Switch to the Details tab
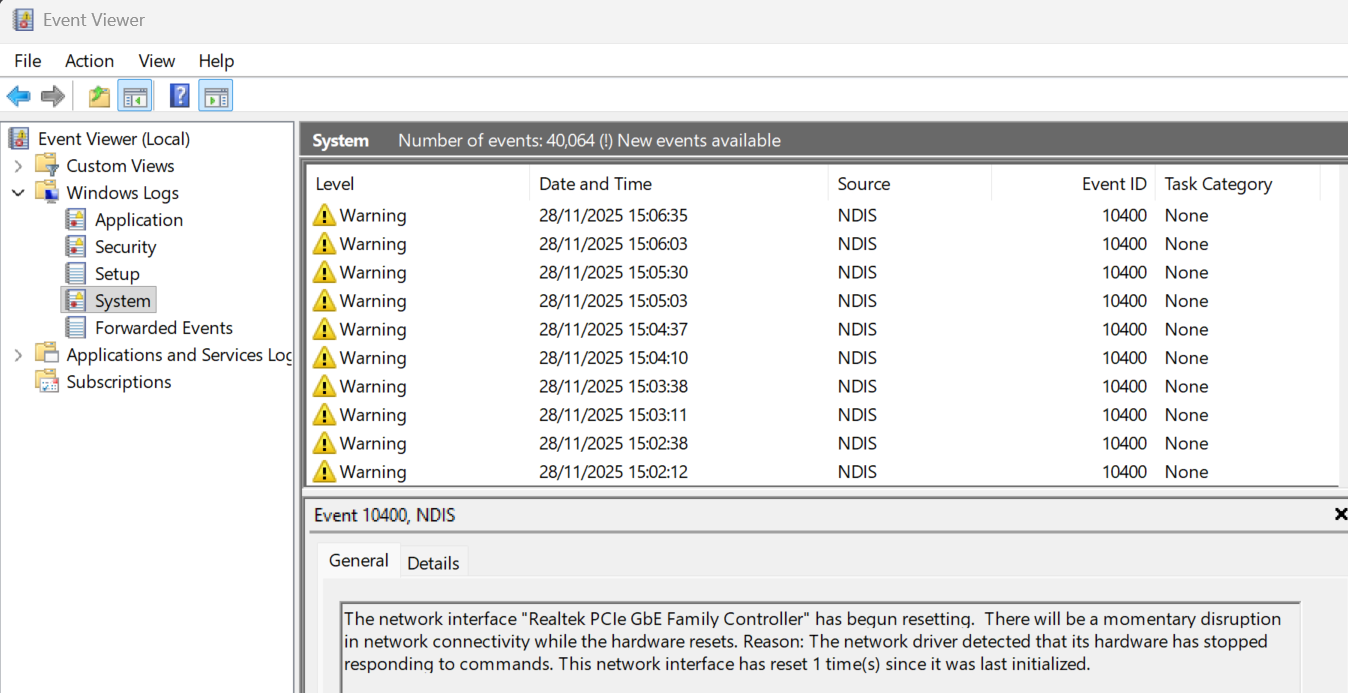The width and height of the screenshot is (1348, 693). (433, 563)
